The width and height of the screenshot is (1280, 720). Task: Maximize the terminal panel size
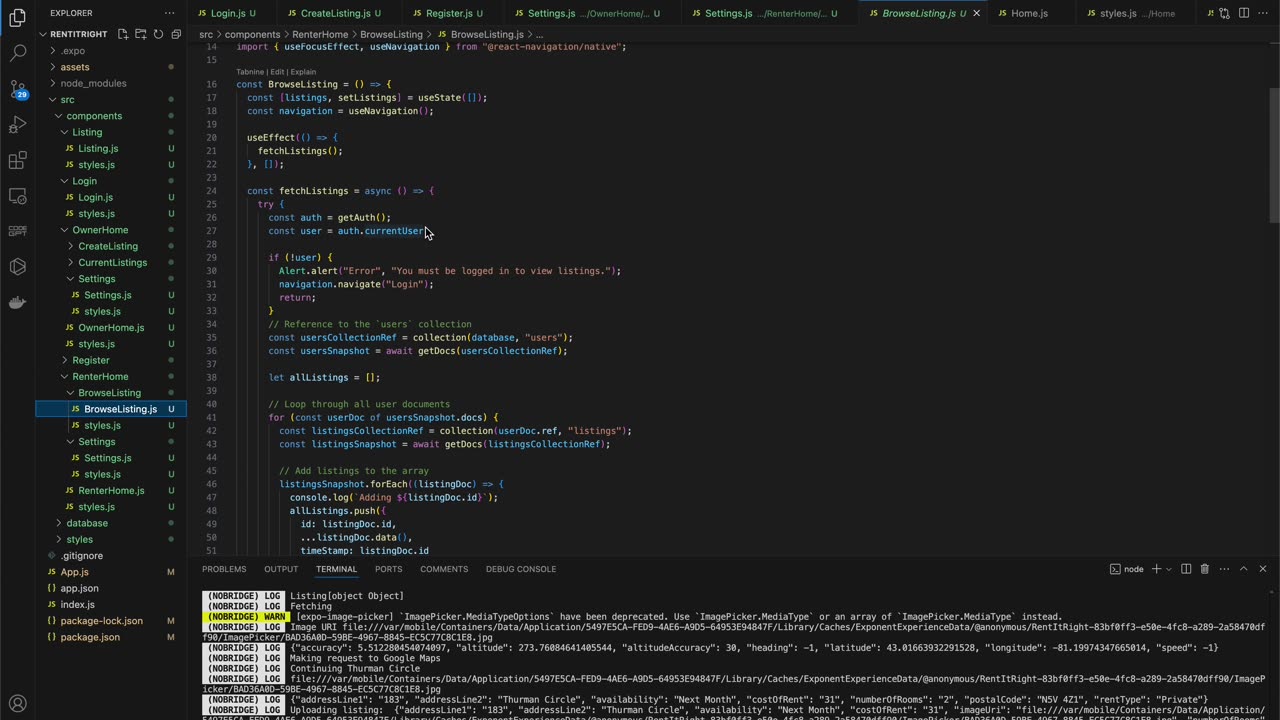[x=1244, y=569]
